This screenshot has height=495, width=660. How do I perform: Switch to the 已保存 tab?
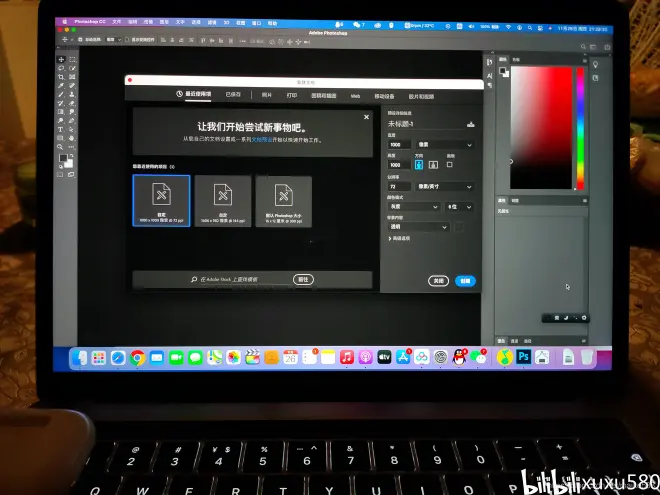[x=233, y=95]
